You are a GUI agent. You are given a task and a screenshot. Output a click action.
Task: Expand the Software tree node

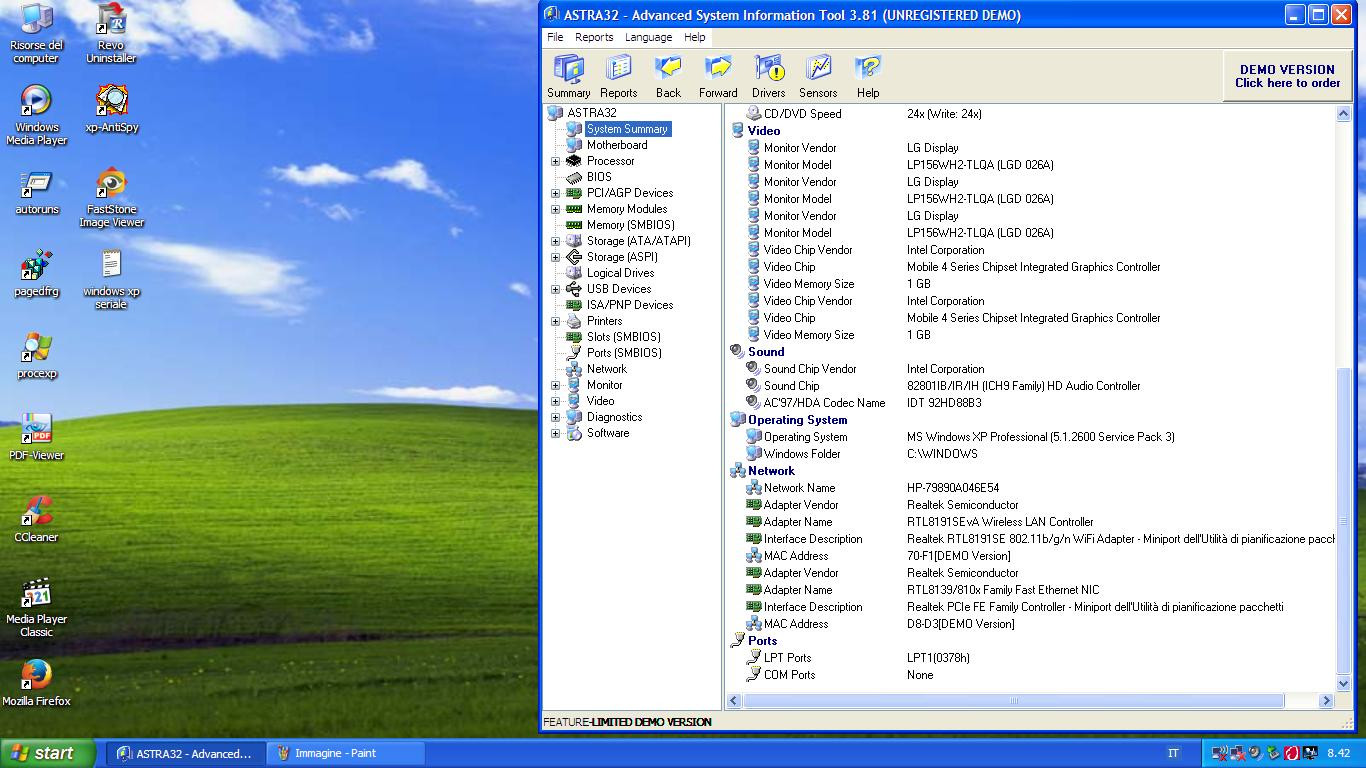tap(556, 433)
